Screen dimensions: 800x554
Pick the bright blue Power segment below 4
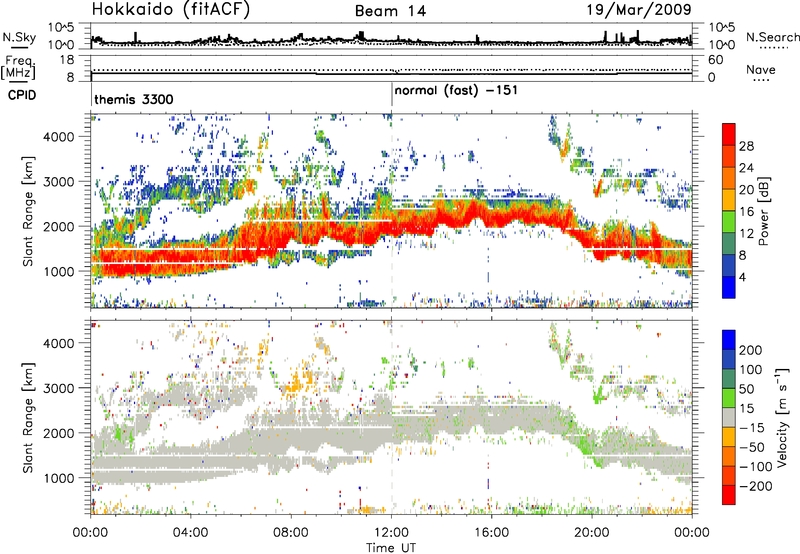pyautogui.click(x=729, y=287)
